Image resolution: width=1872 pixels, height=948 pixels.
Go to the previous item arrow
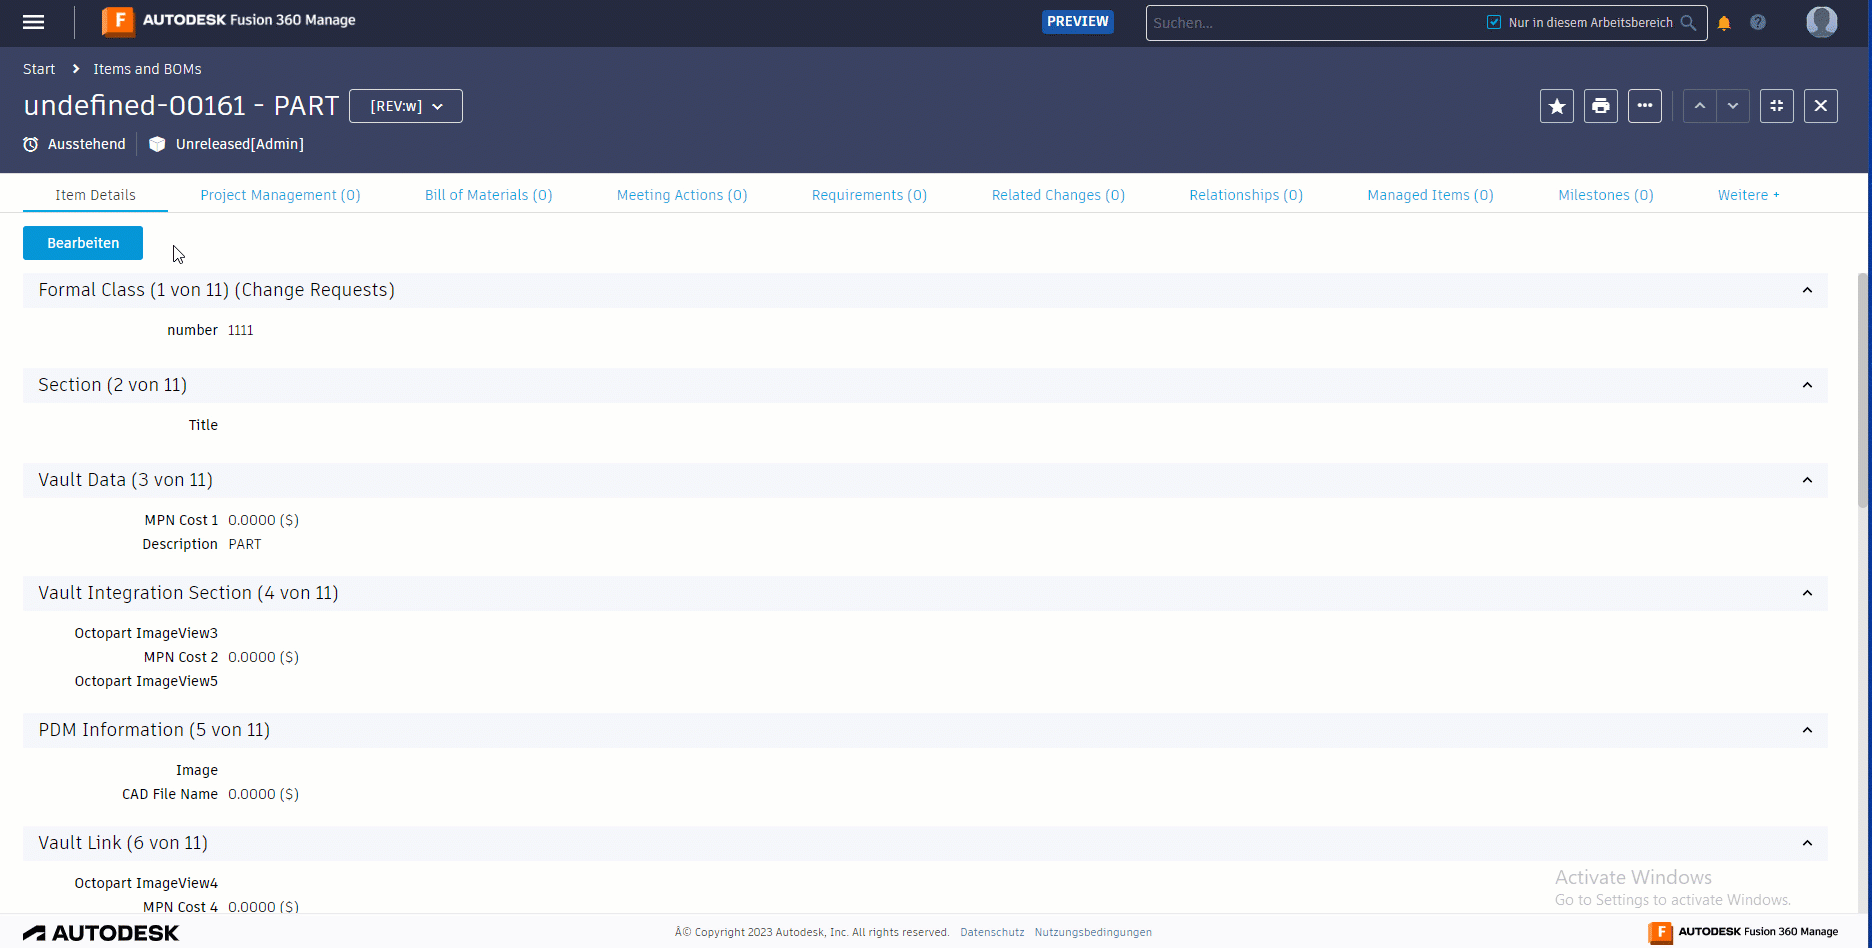point(1700,106)
